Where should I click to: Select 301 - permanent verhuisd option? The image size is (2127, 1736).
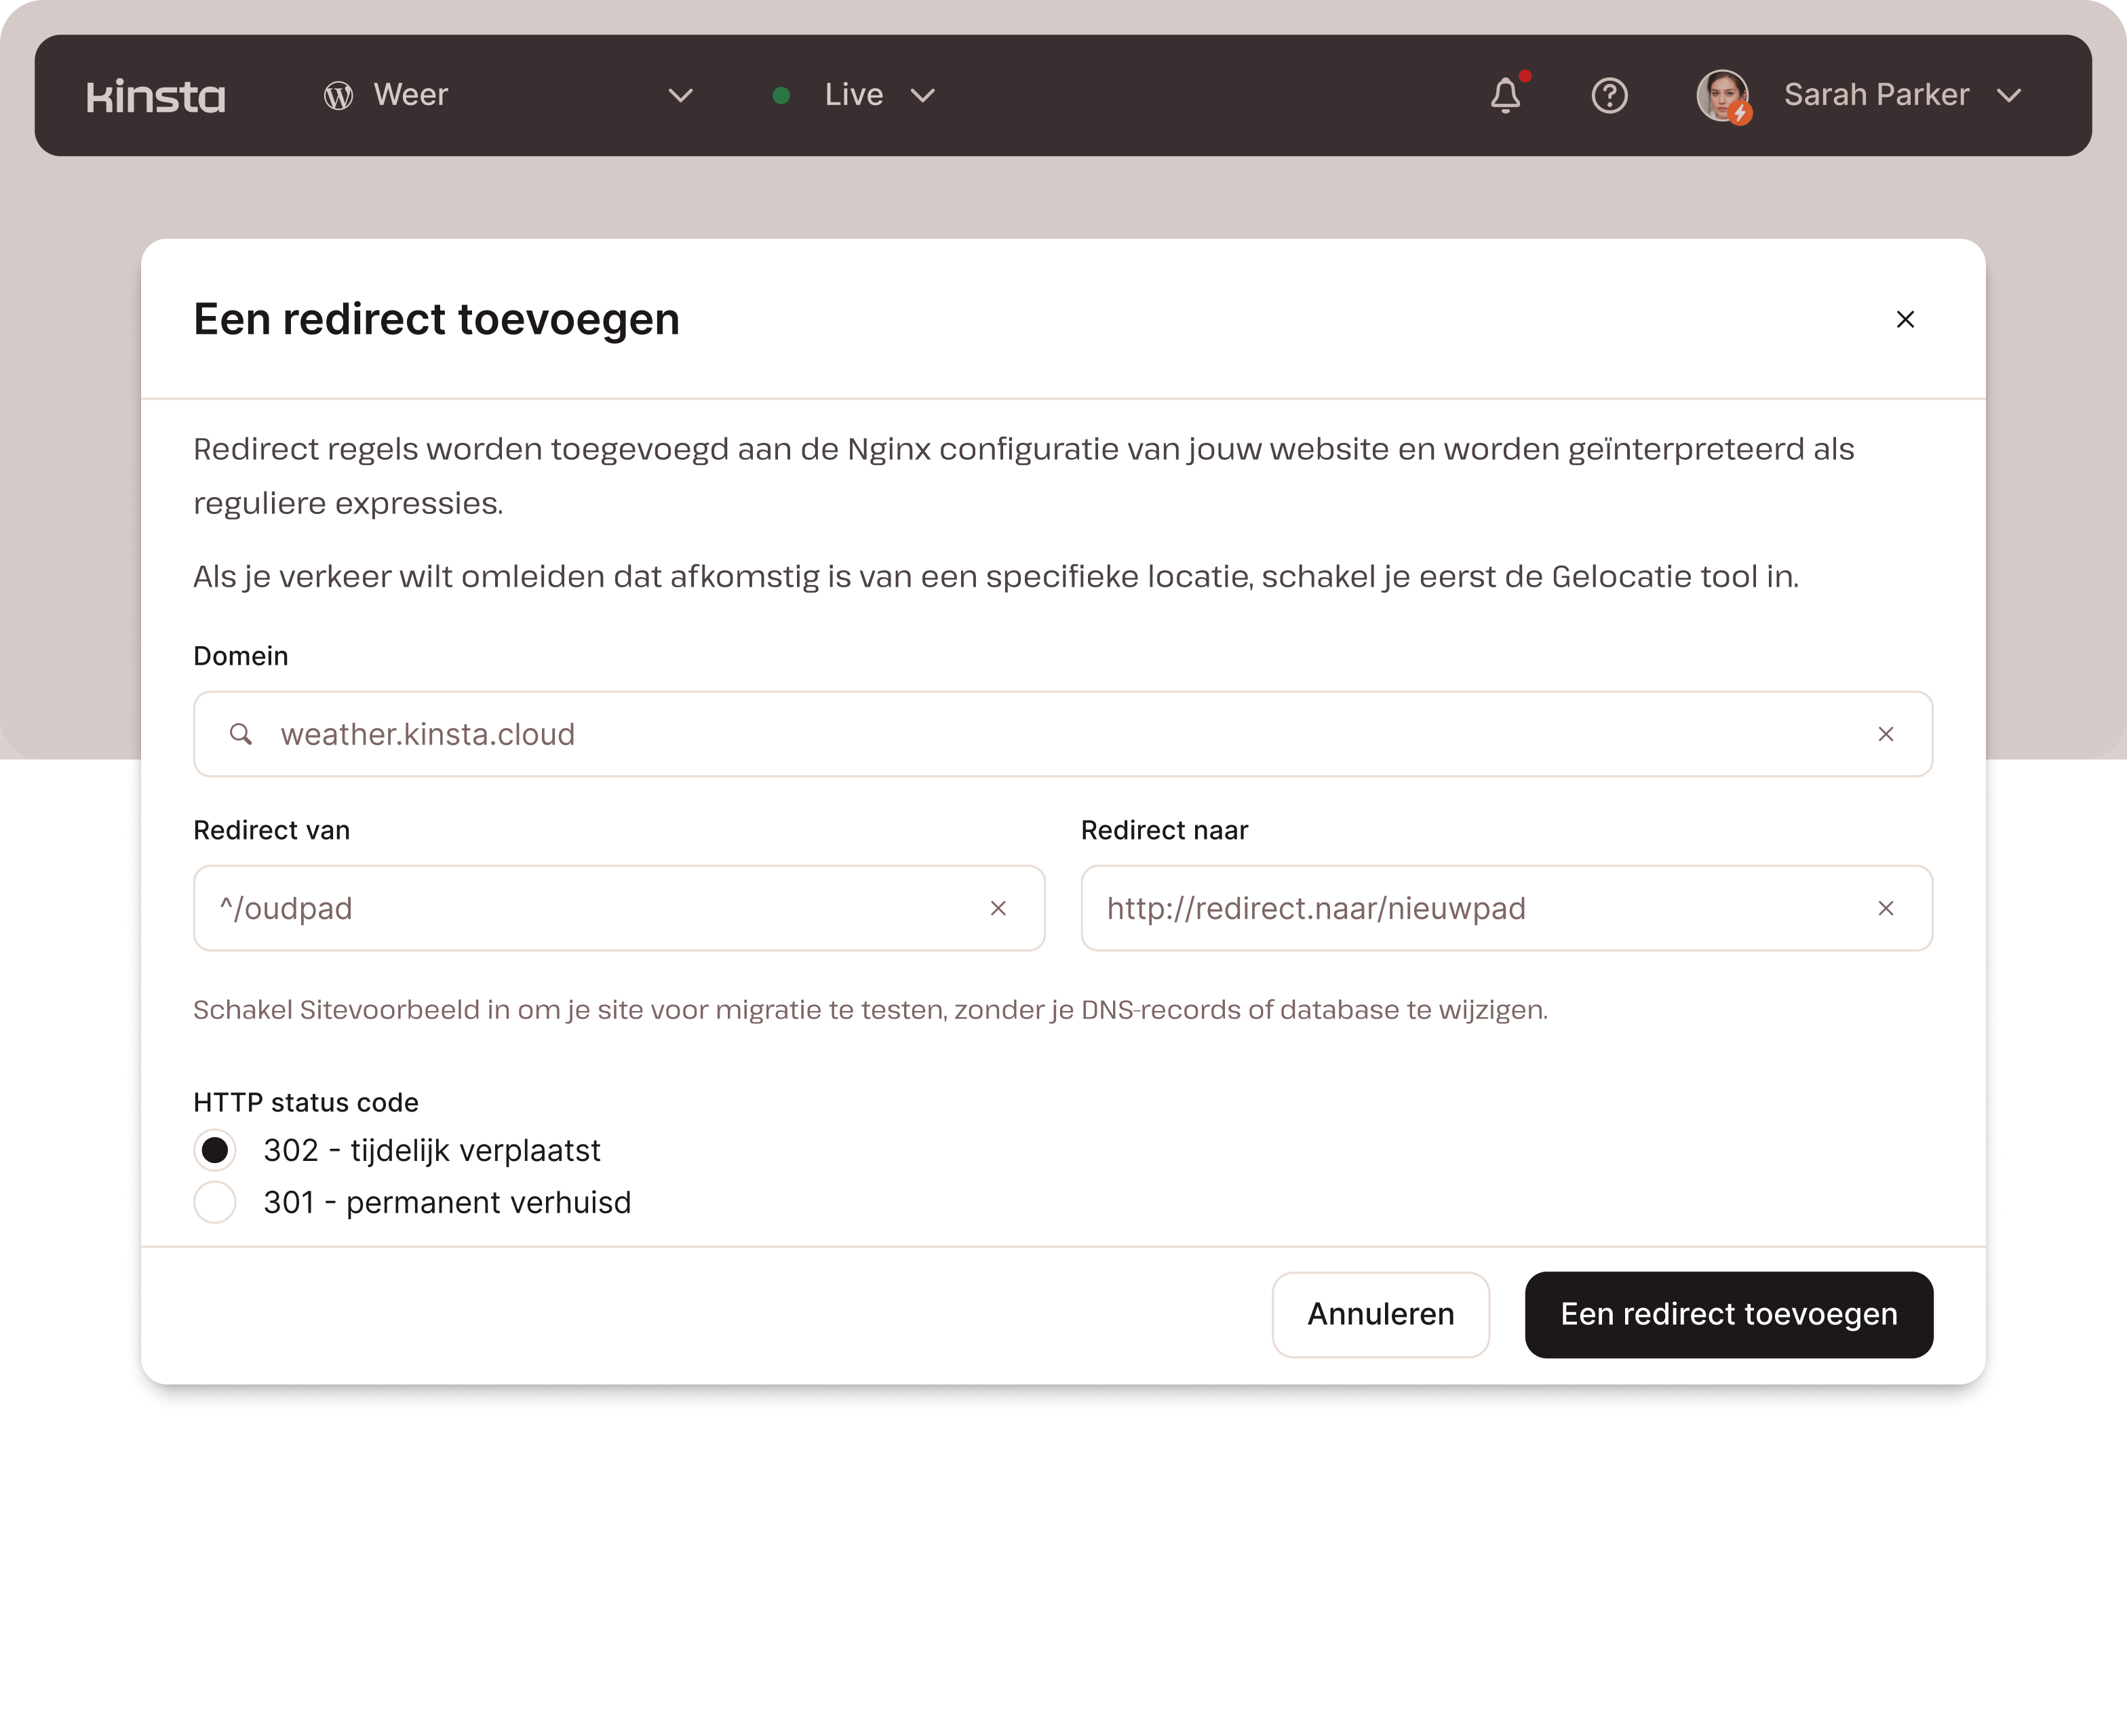215,1202
